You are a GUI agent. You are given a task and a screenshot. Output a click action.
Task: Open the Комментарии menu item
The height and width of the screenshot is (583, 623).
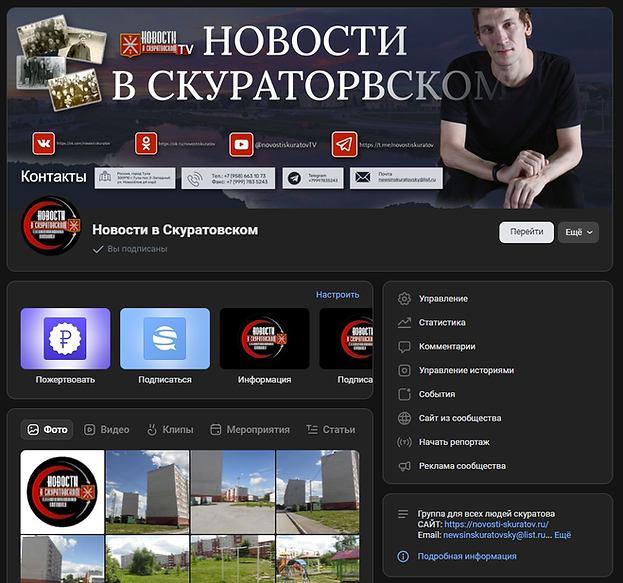coord(497,347)
